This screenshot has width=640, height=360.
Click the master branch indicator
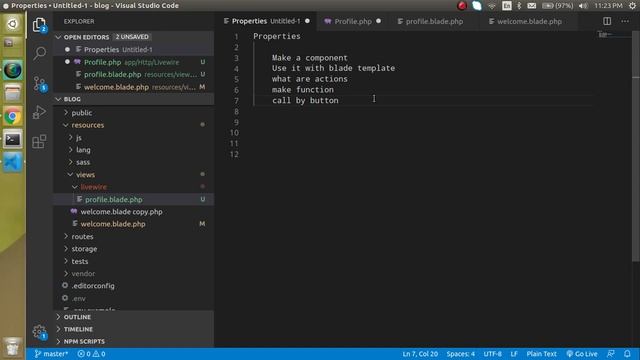(x=51, y=354)
